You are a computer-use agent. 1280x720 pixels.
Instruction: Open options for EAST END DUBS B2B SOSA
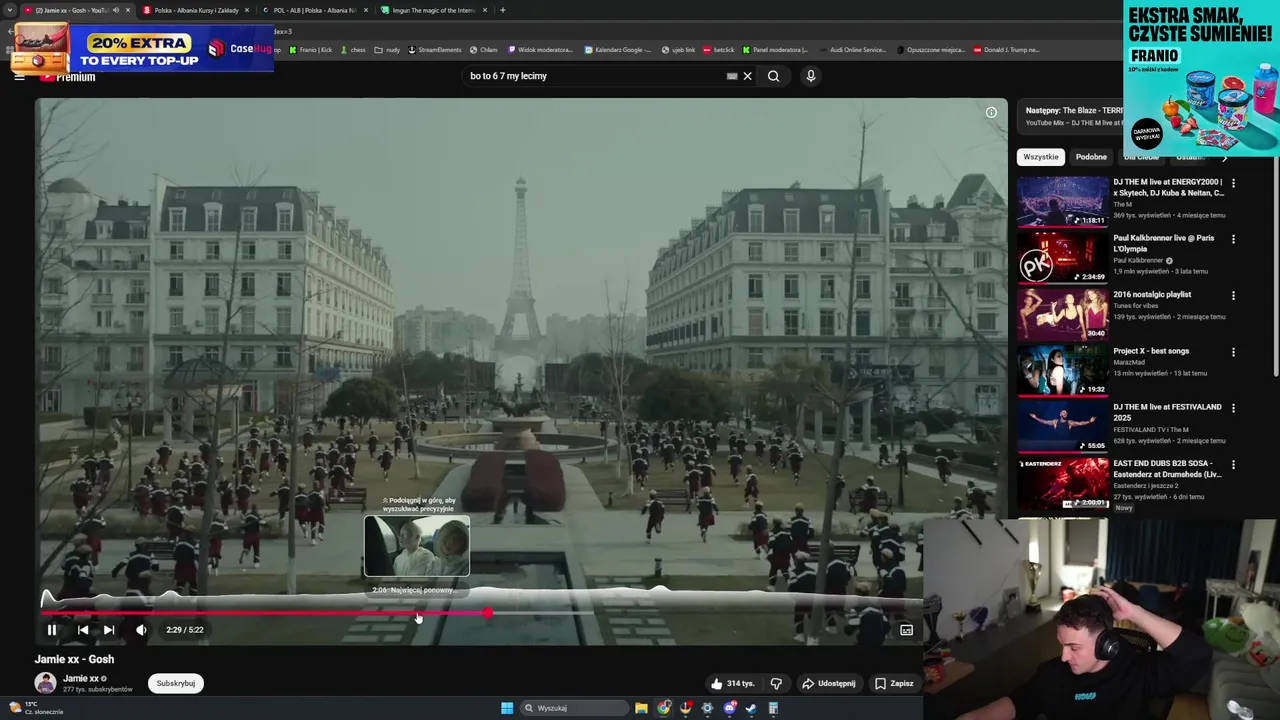click(1233, 465)
